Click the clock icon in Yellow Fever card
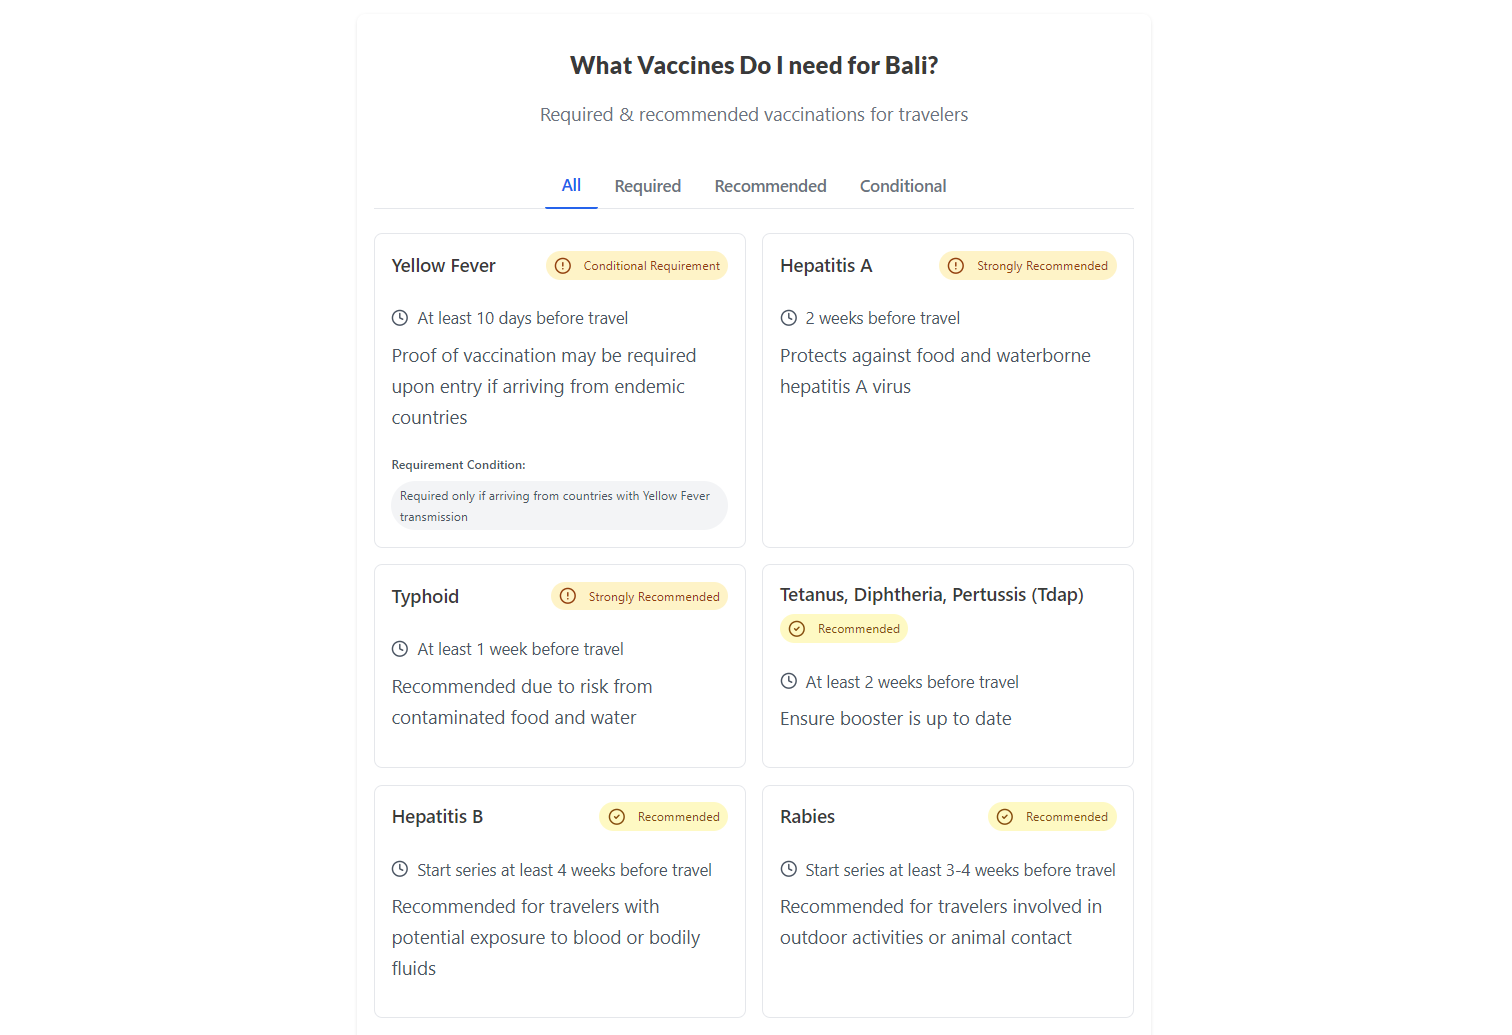Viewport: 1512px width, 1035px height. click(400, 318)
